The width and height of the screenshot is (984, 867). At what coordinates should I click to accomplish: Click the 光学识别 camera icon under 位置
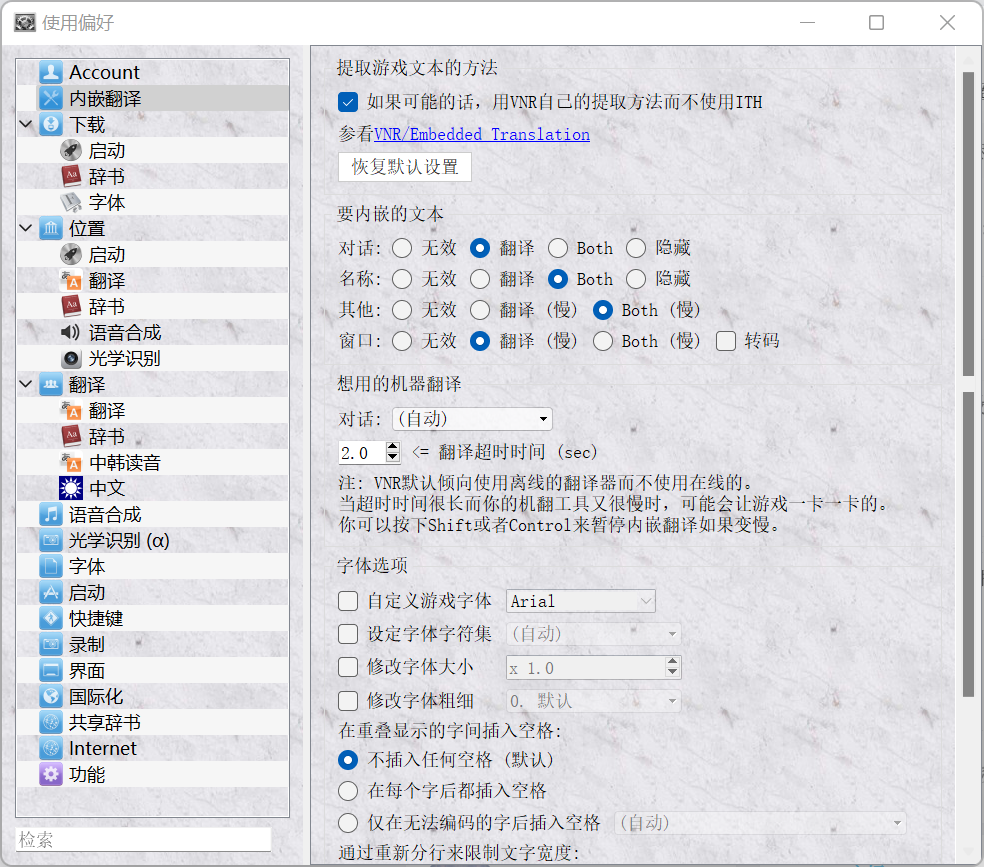click(71, 359)
